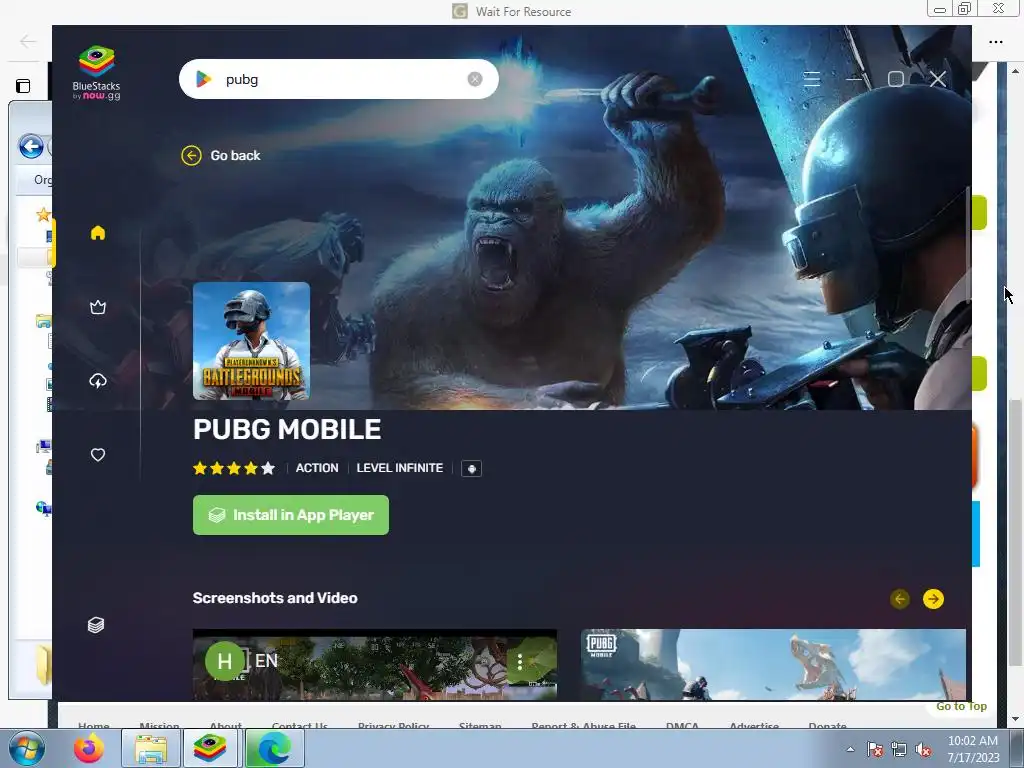Image resolution: width=1024 pixels, height=768 pixels.
Task: Open the network tray icon
Action: 899,749
